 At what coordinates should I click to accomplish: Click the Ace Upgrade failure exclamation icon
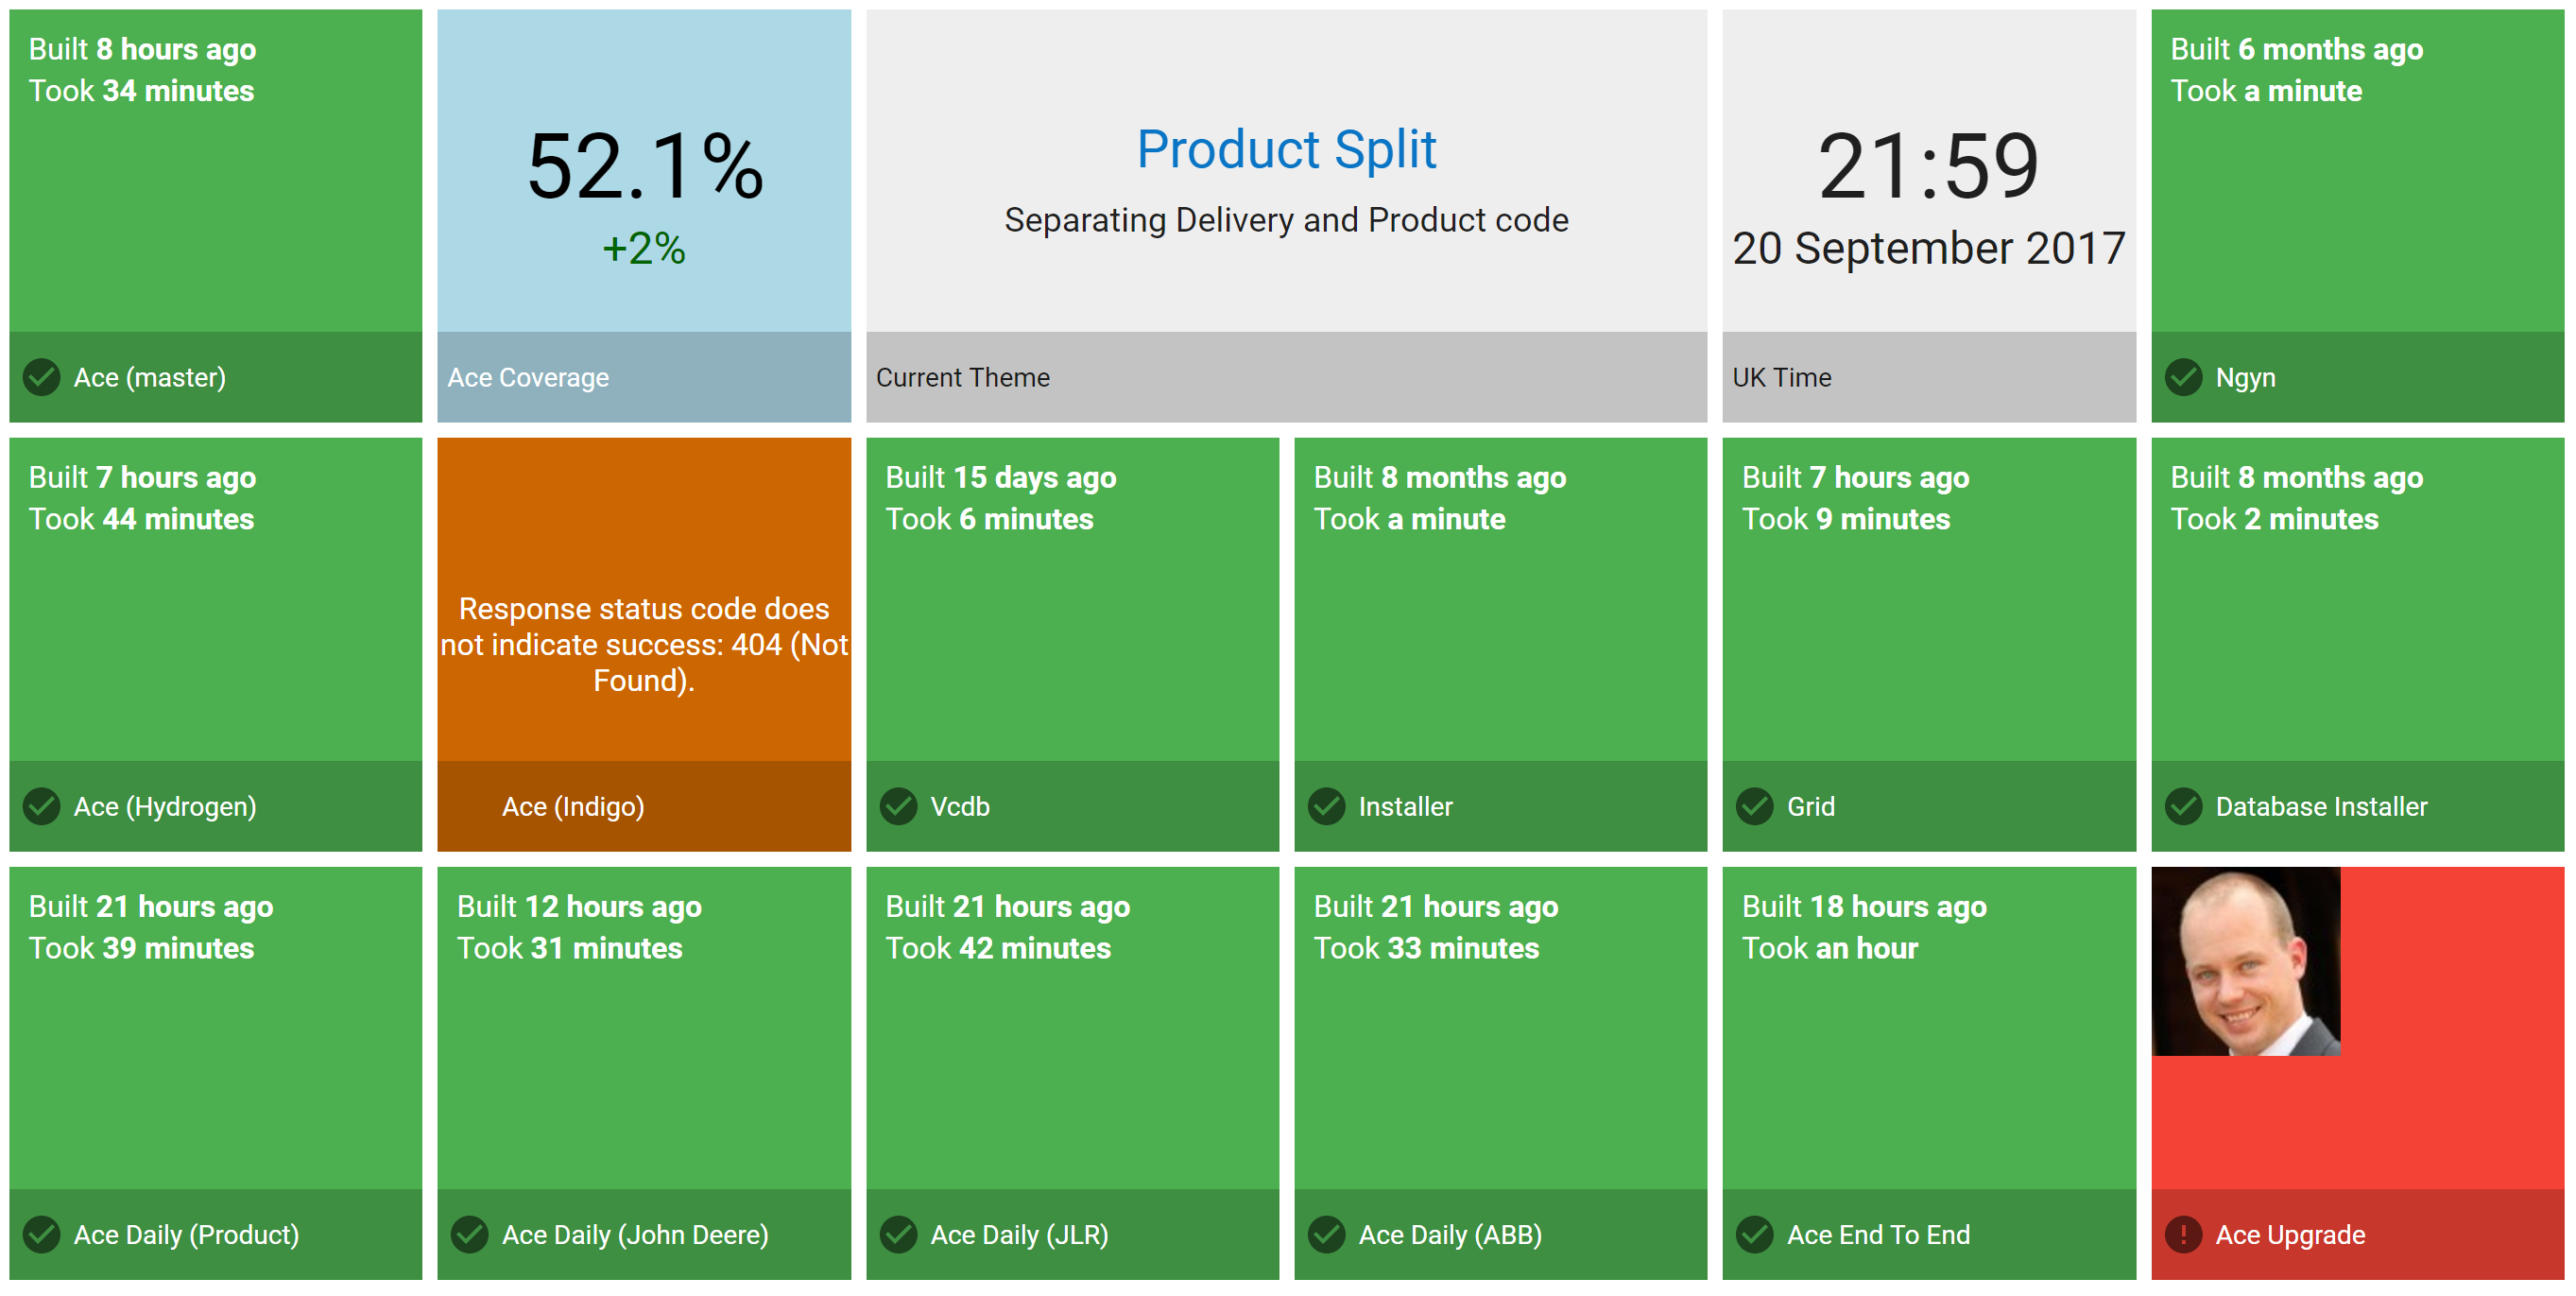point(2183,1234)
